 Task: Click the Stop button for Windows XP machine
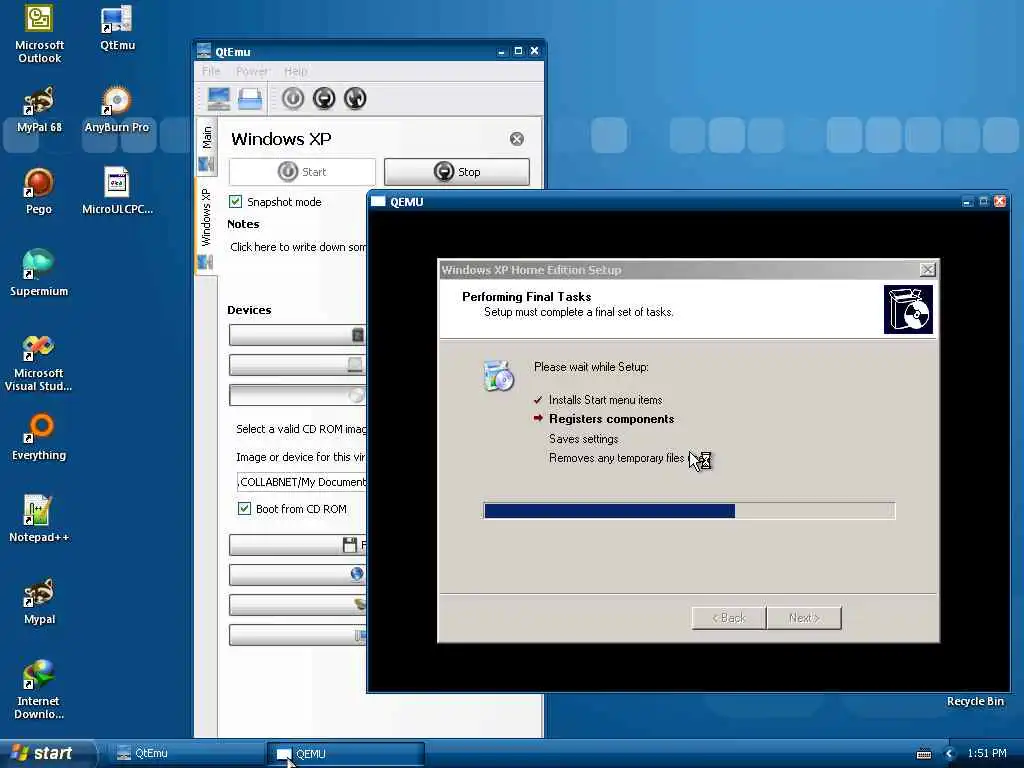coord(457,172)
